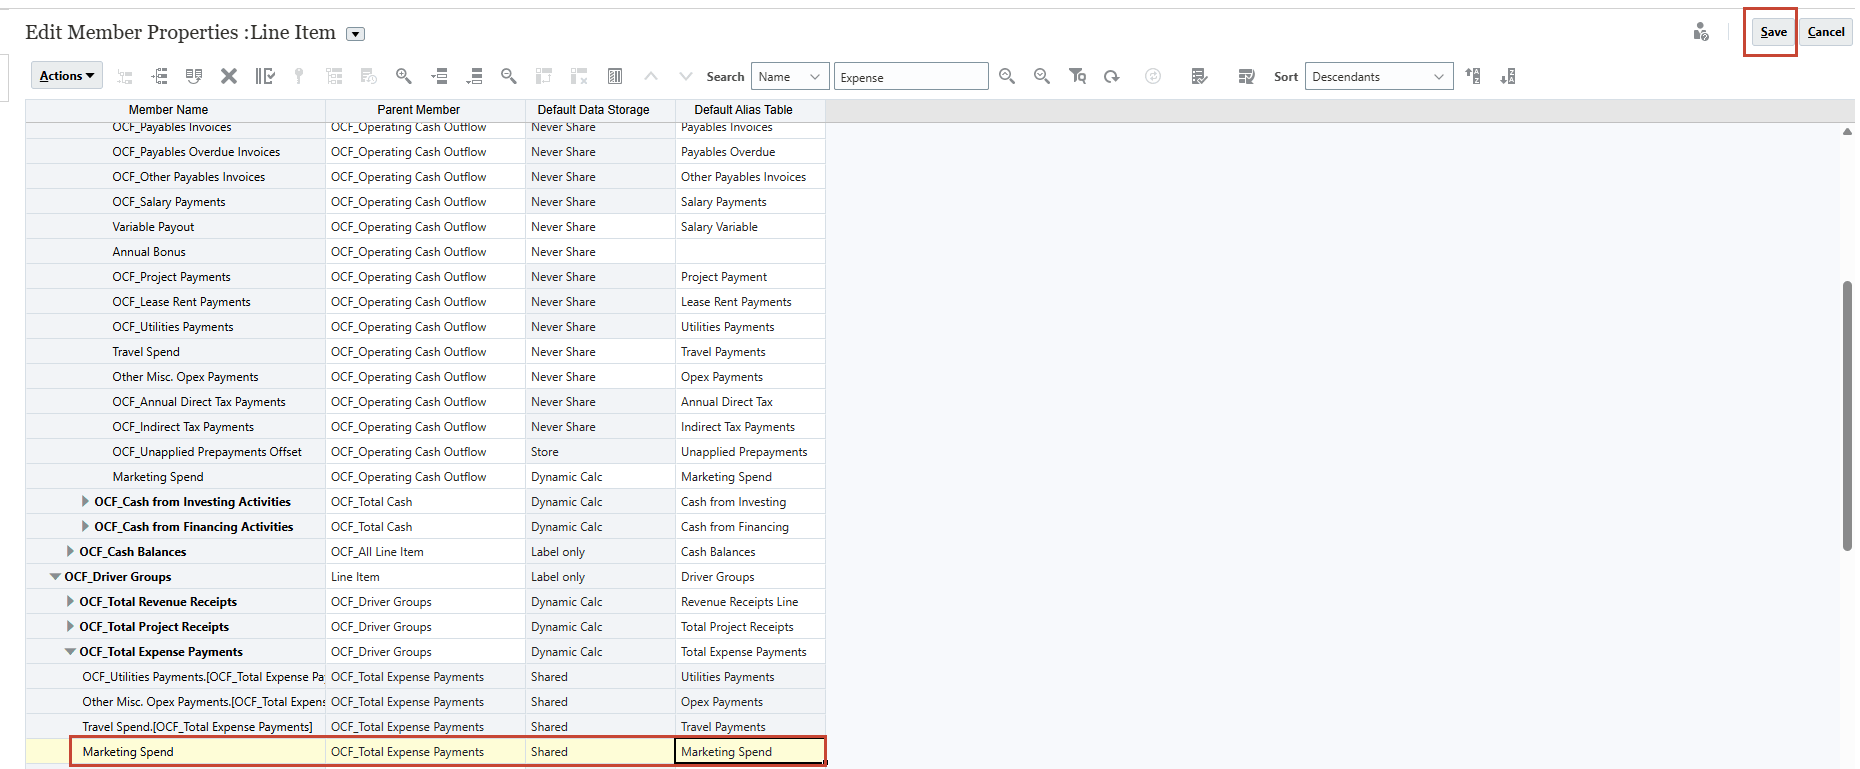Click the Default Data Storage column header
Screen dimensions: 1860x769
600,110
